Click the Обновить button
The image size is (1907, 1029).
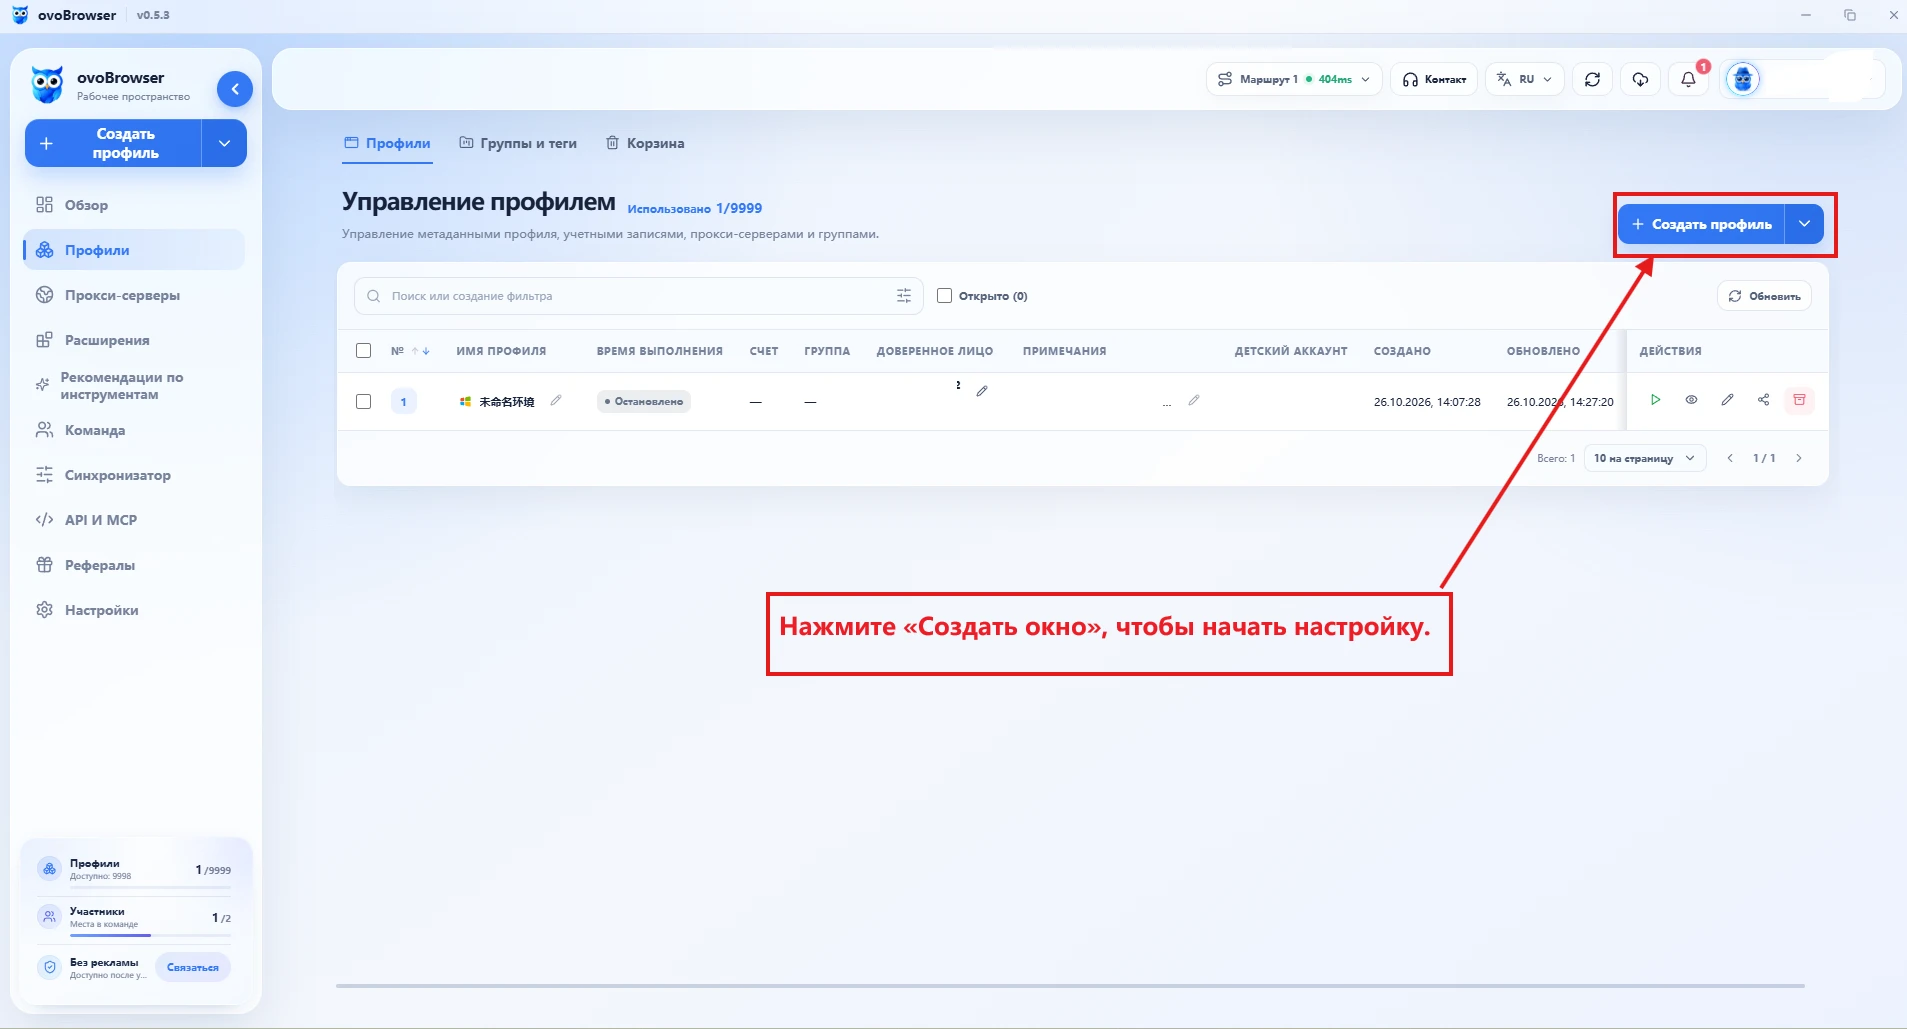click(x=1764, y=296)
